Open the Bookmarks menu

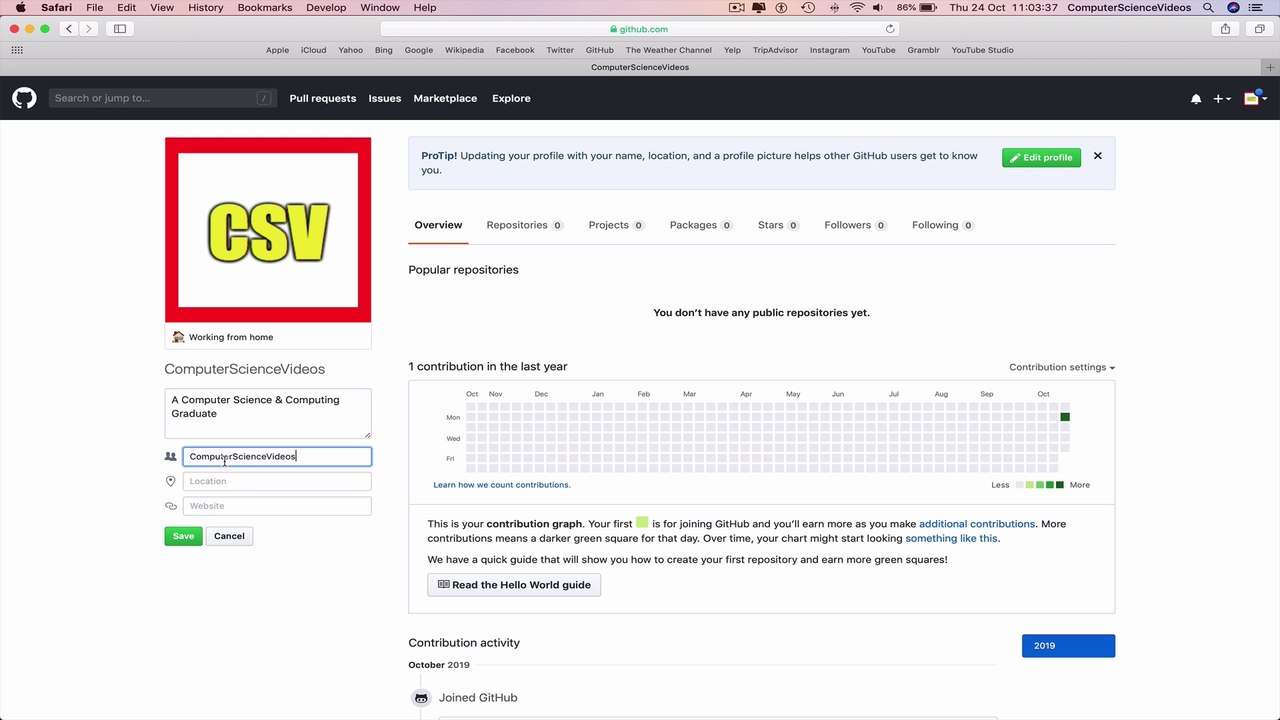pyautogui.click(x=264, y=8)
